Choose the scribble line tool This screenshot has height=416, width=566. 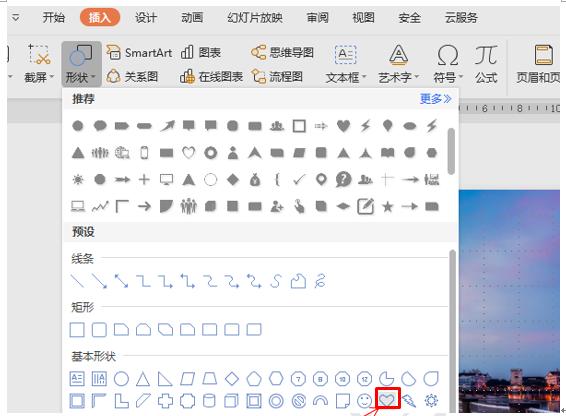[x=320, y=281]
